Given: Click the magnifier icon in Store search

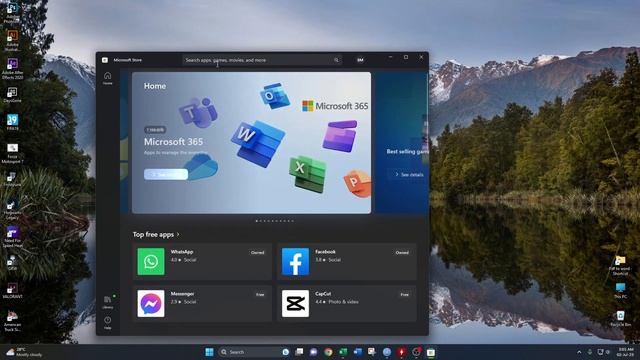Looking at the screenshot, I should click(336, 60).
